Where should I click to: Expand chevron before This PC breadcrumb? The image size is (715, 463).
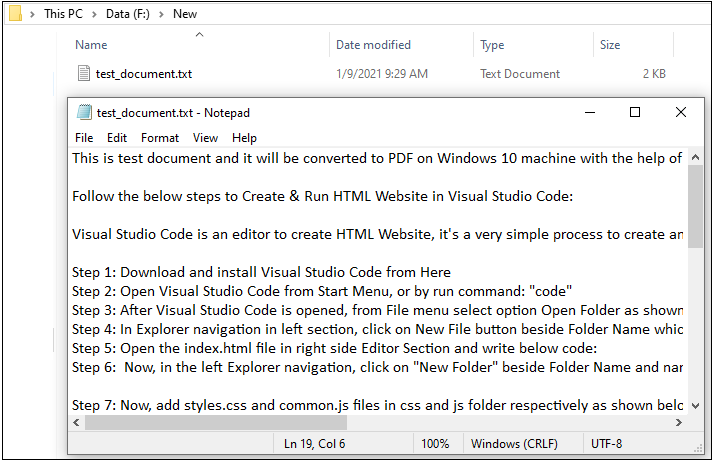coord(32,14)
